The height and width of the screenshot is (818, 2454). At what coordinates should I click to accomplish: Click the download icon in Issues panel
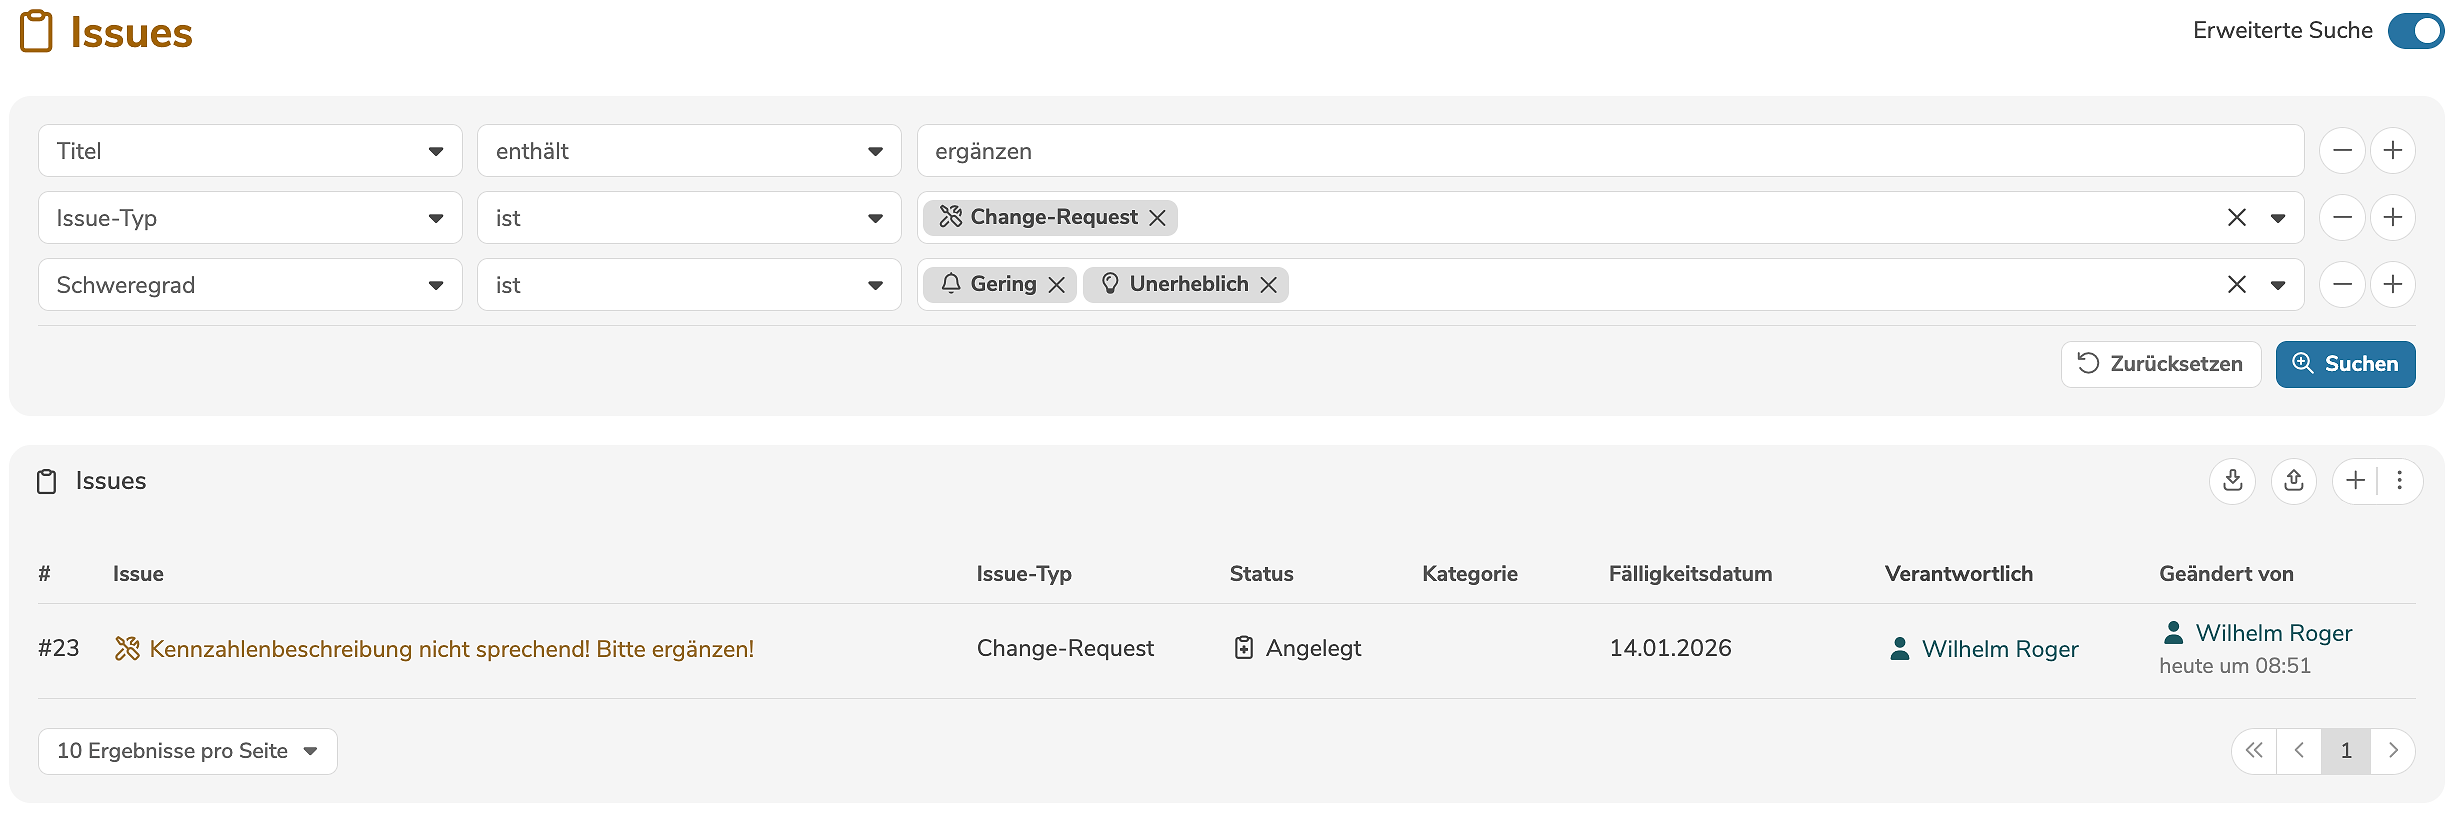(2232, 481)
